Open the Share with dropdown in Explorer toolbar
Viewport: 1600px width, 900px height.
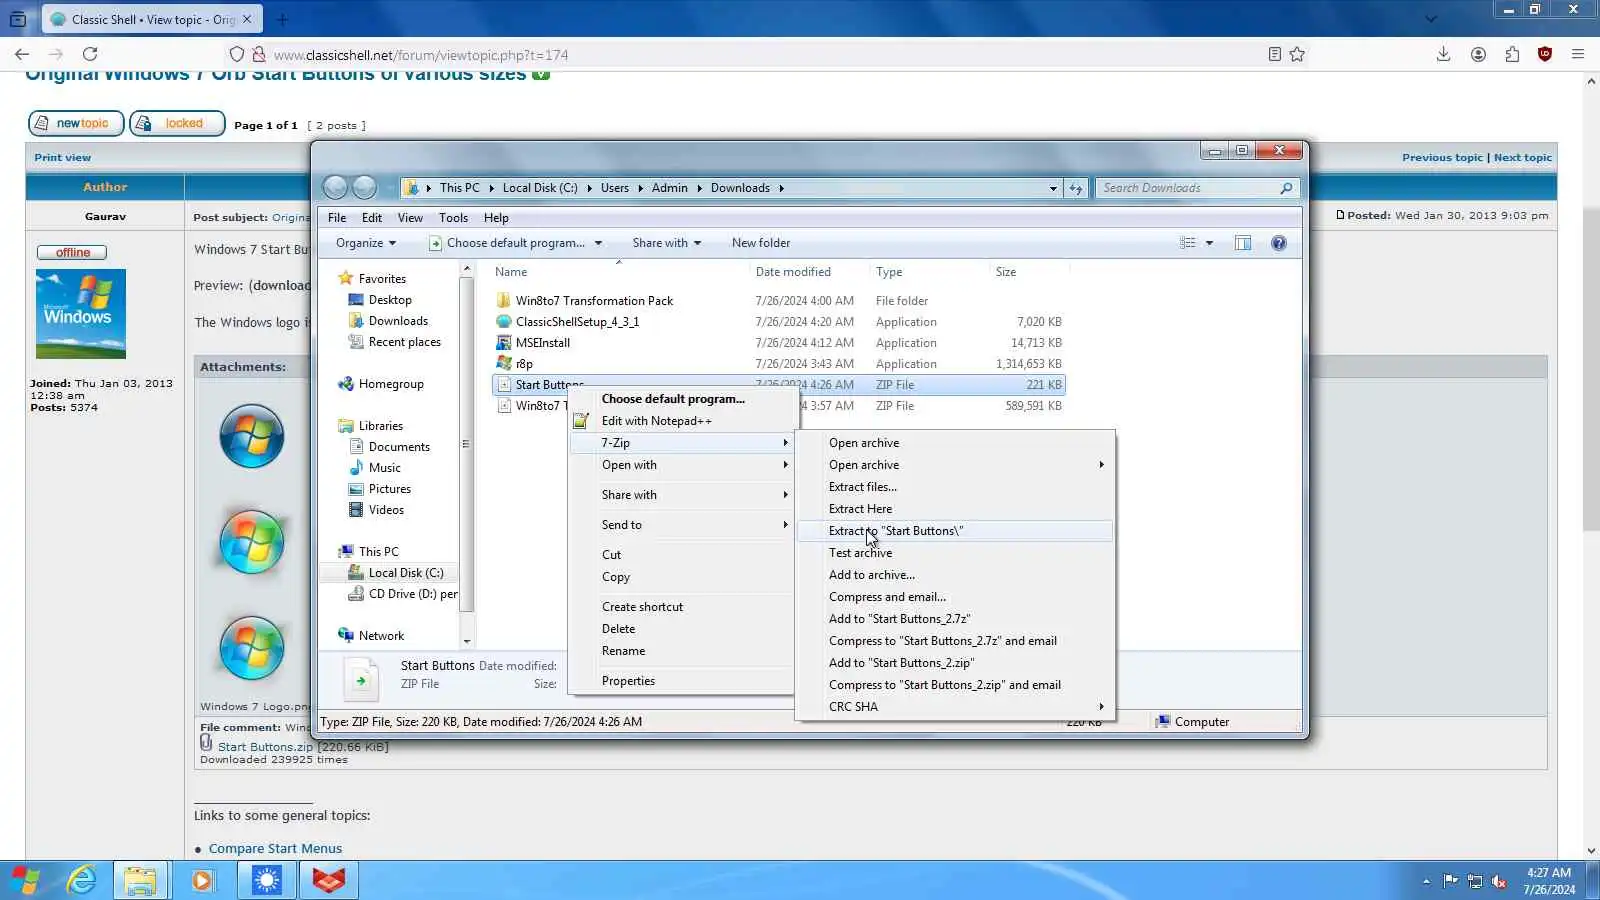[x=667, y=243]
